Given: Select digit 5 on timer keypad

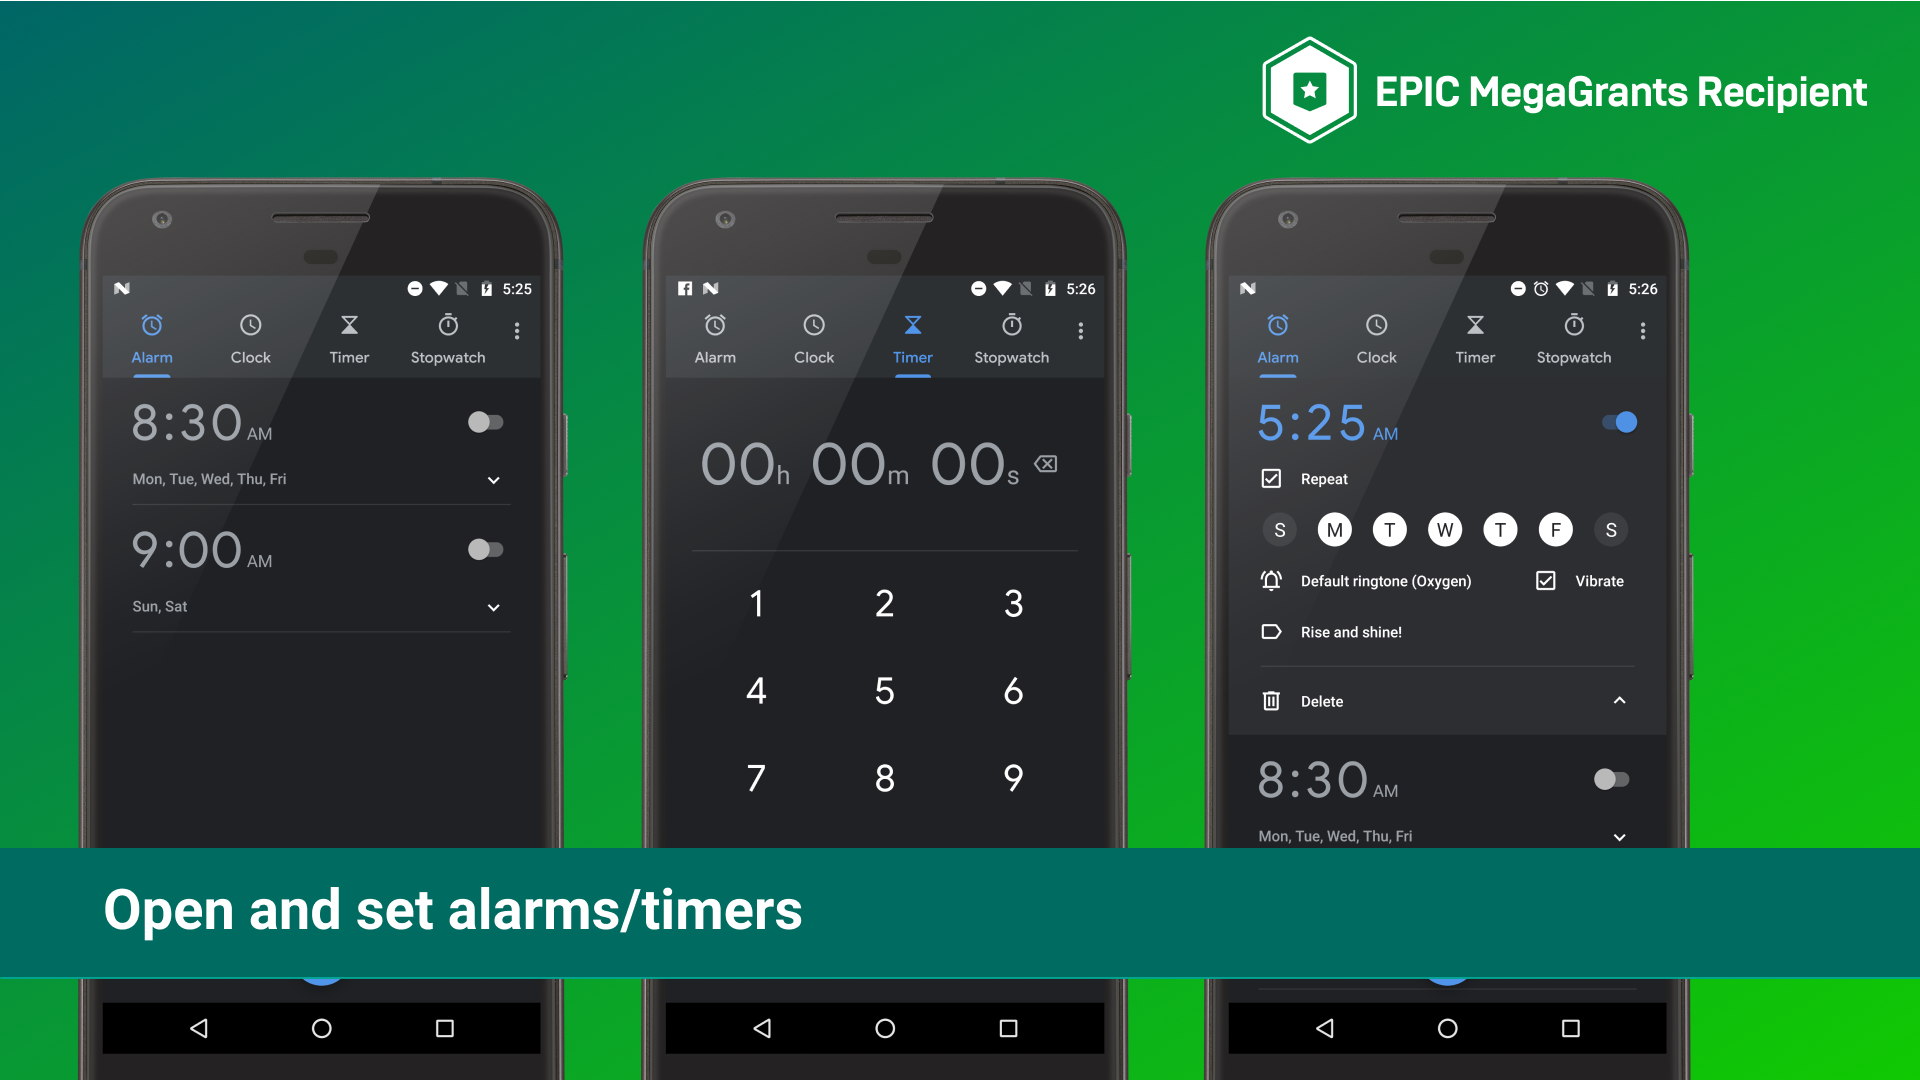Looking at the screenshot, I should [882, 691].
